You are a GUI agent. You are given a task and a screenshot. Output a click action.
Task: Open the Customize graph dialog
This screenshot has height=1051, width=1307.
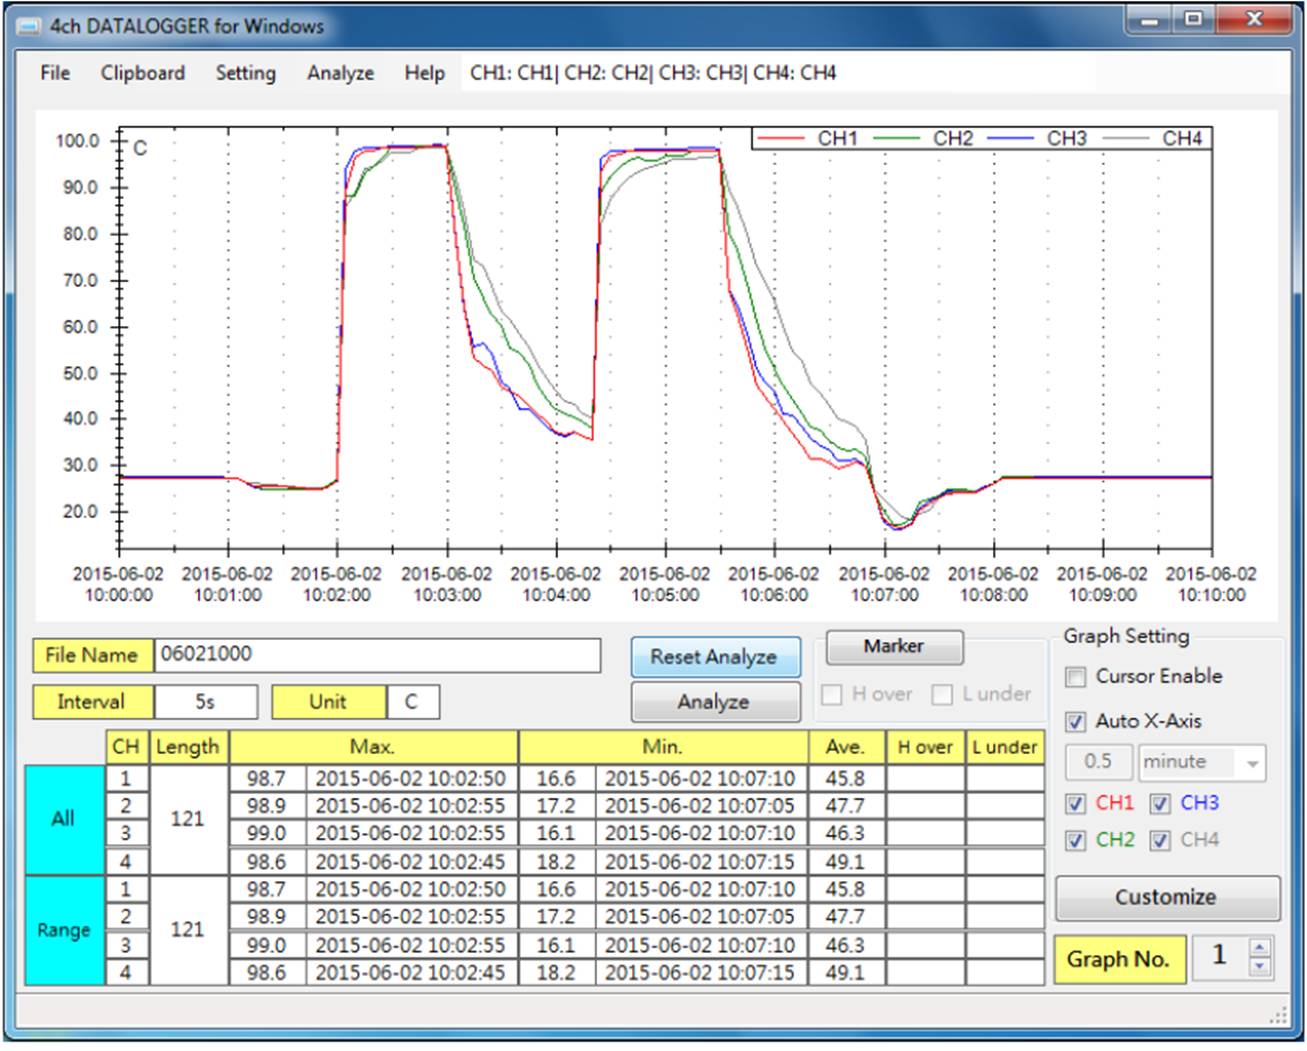[x=1167, y=897]
